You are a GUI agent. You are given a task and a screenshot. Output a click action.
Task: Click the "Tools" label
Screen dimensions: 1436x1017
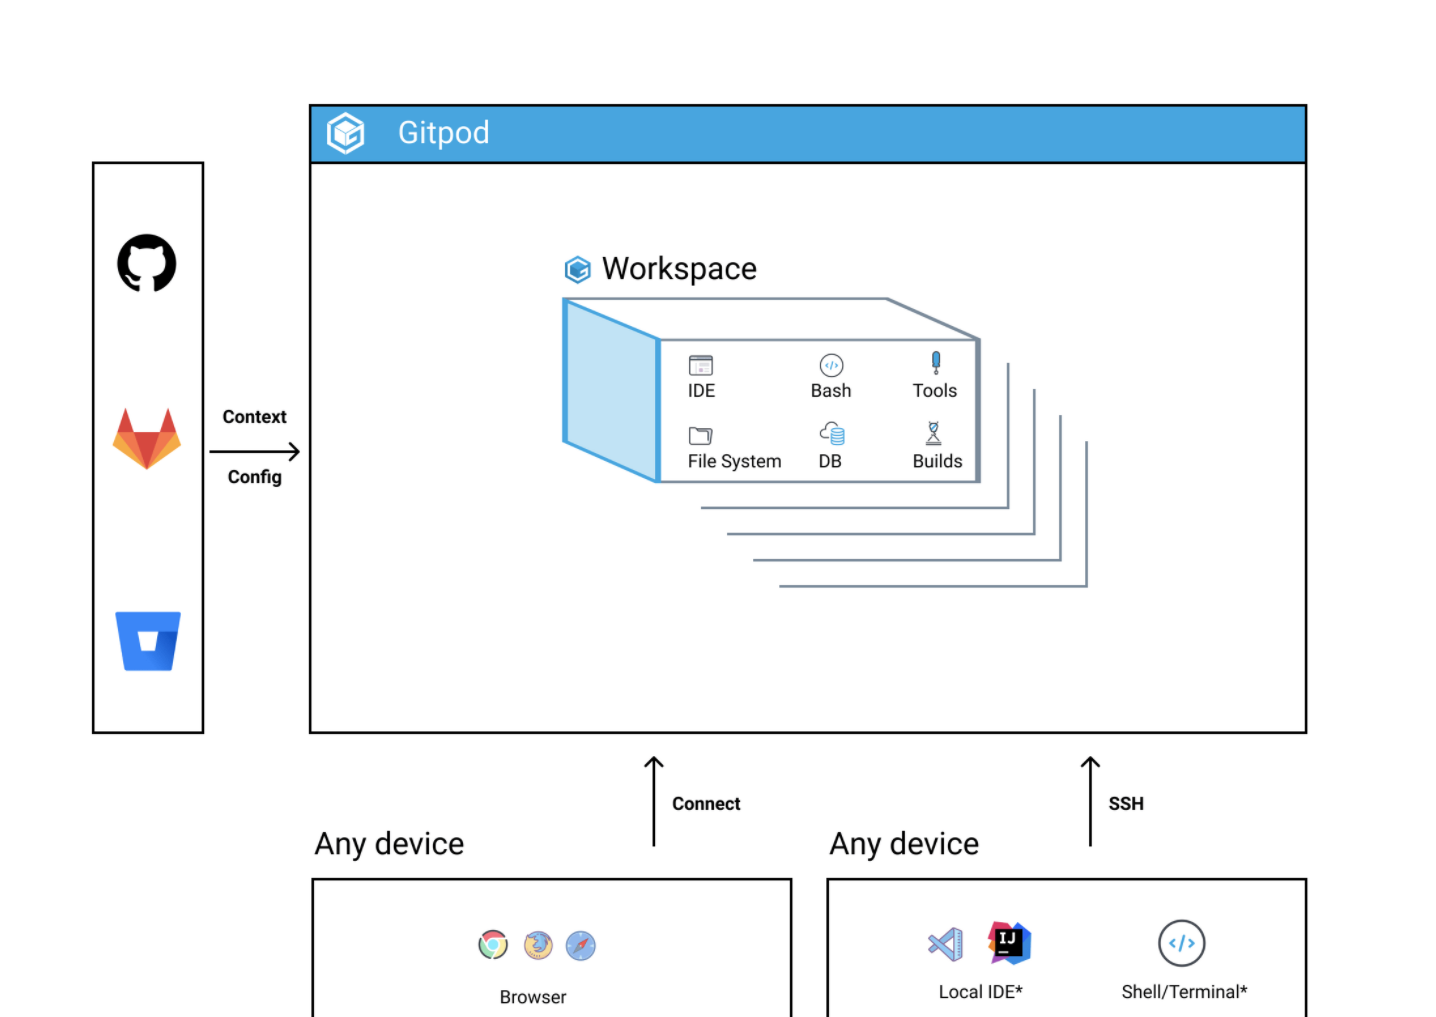(935, 391)
